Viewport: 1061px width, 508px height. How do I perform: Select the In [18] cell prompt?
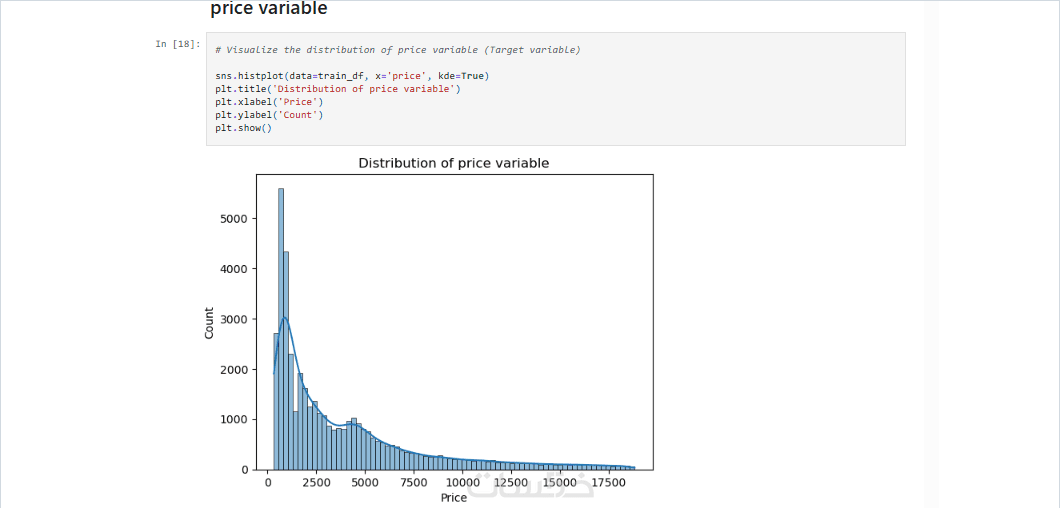click(177, 44)
